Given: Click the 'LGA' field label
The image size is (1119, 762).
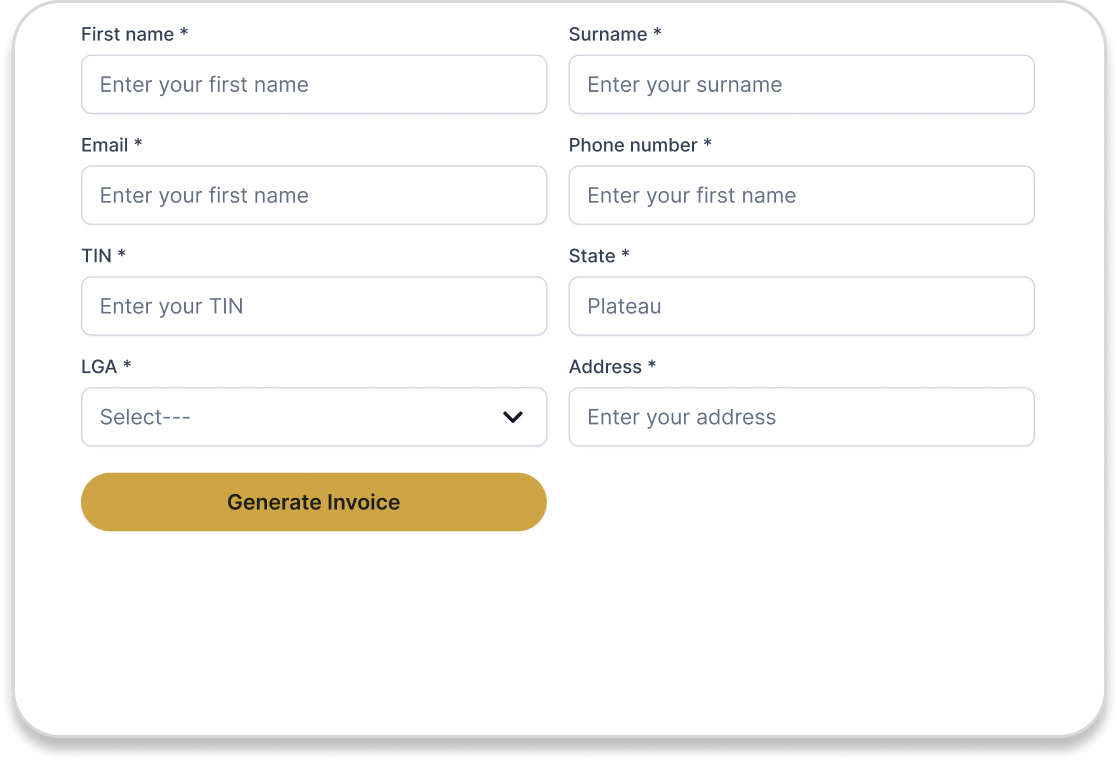Looking at the screenshot, I should [x=99, y=368].
